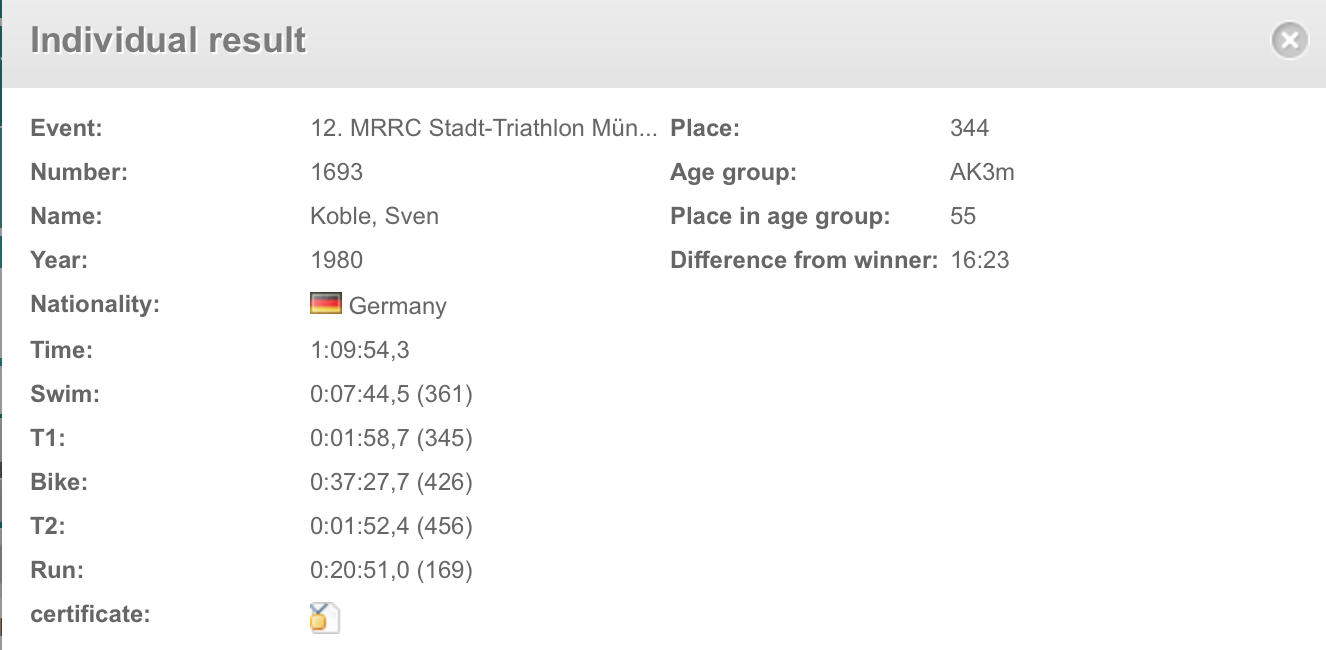Screen dimensions: 1326x650
Task: Click the overall place value 344
Action: click(970, 128)
